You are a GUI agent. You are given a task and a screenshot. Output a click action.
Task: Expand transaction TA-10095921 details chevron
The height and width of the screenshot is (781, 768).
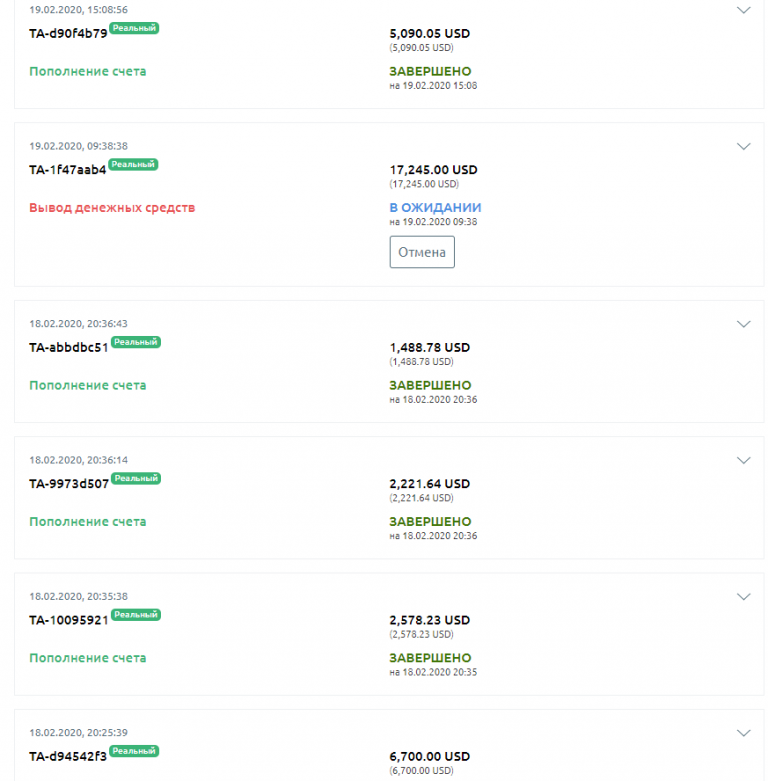[743, 596]
